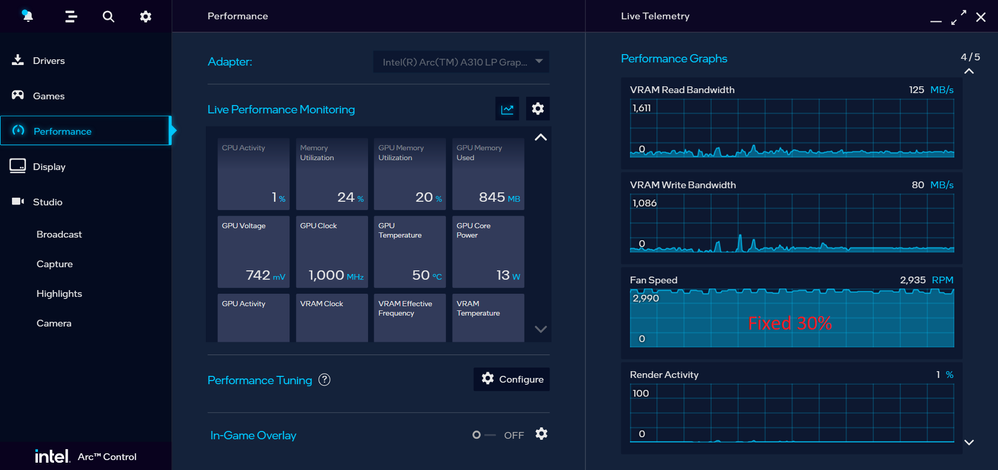
Task: Open Live Performance Monitoring settings gear
Action: pos(538,109)
